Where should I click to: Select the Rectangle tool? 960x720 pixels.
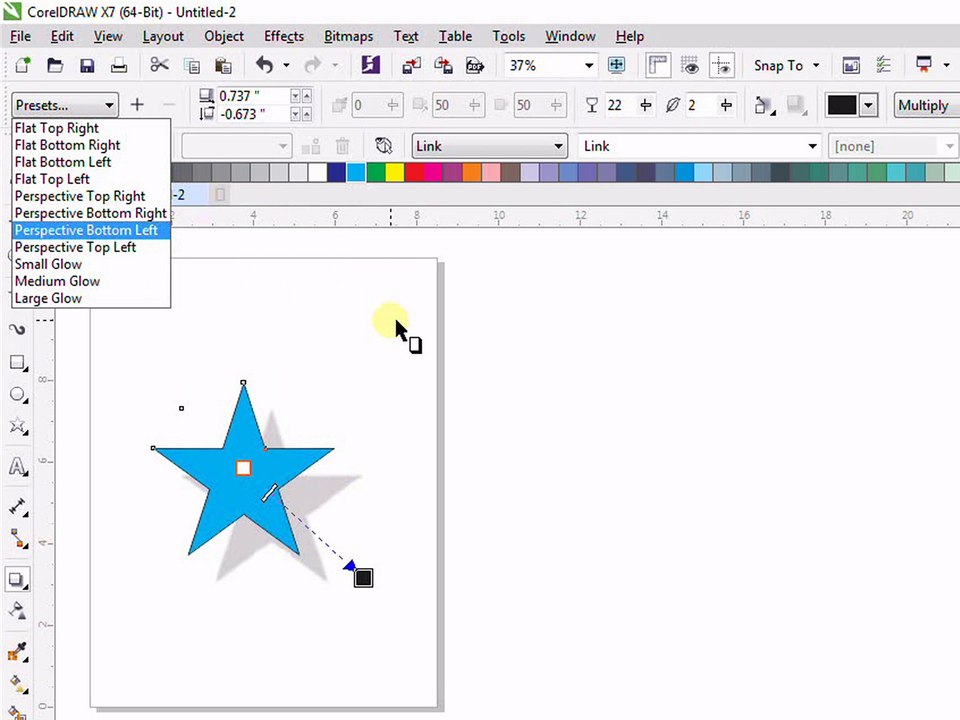(x=17, y=362)
